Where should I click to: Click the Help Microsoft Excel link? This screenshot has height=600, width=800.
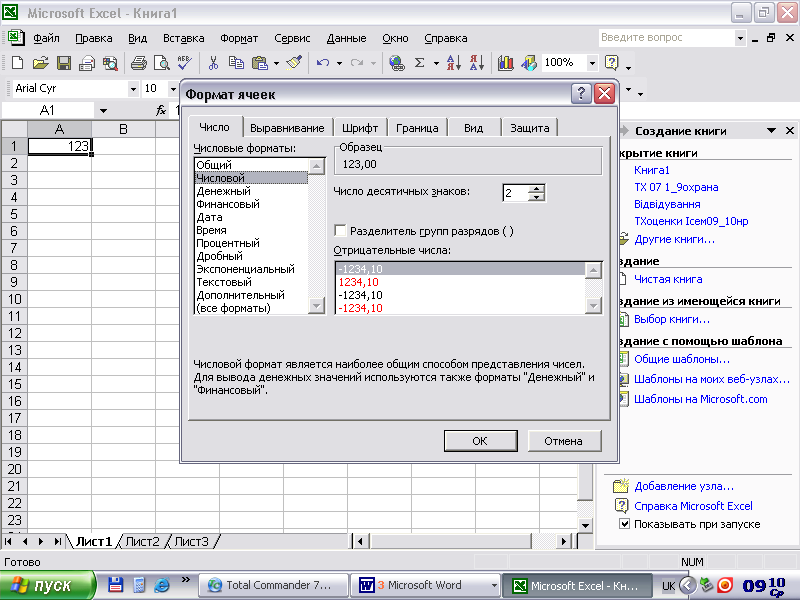click(x=693, y=506)
